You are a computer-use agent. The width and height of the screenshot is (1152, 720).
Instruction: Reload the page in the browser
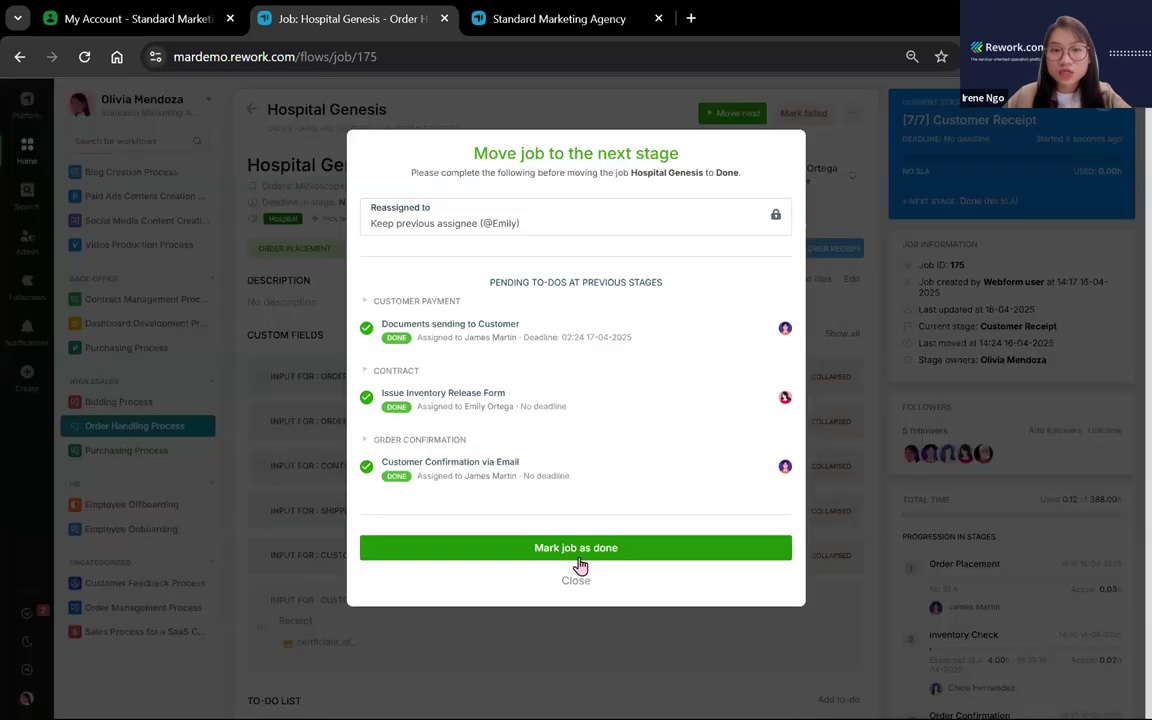[84, 57]
